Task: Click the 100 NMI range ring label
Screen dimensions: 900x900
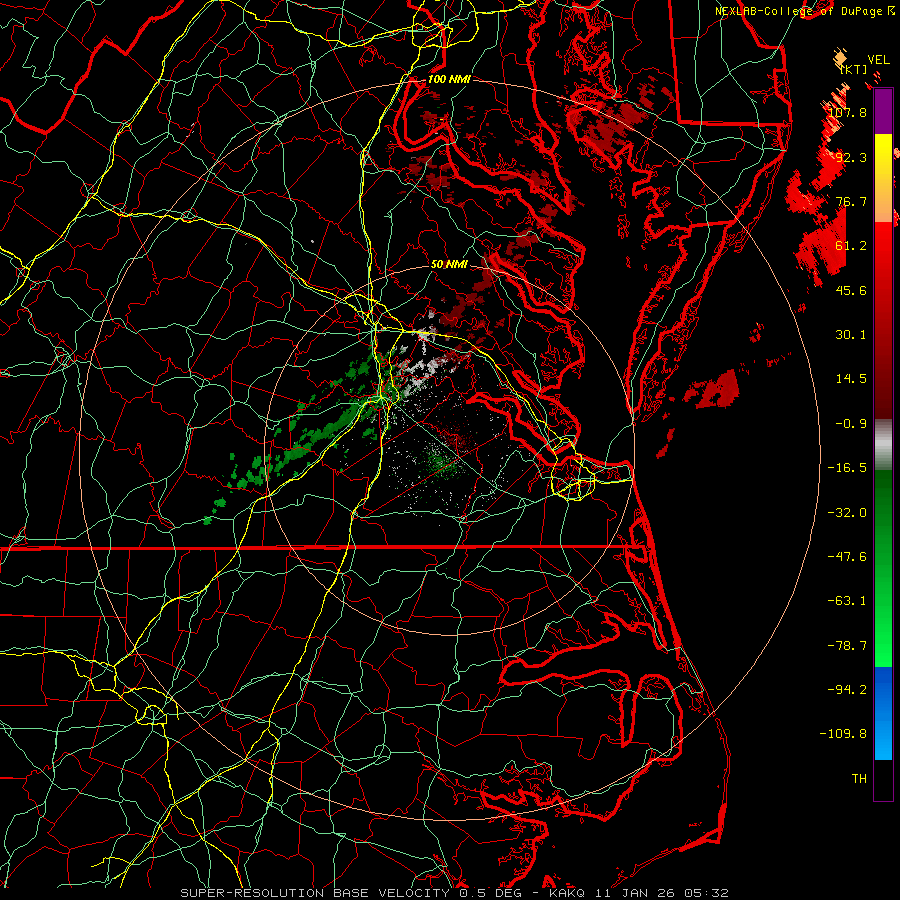Action: coord(449,79)
